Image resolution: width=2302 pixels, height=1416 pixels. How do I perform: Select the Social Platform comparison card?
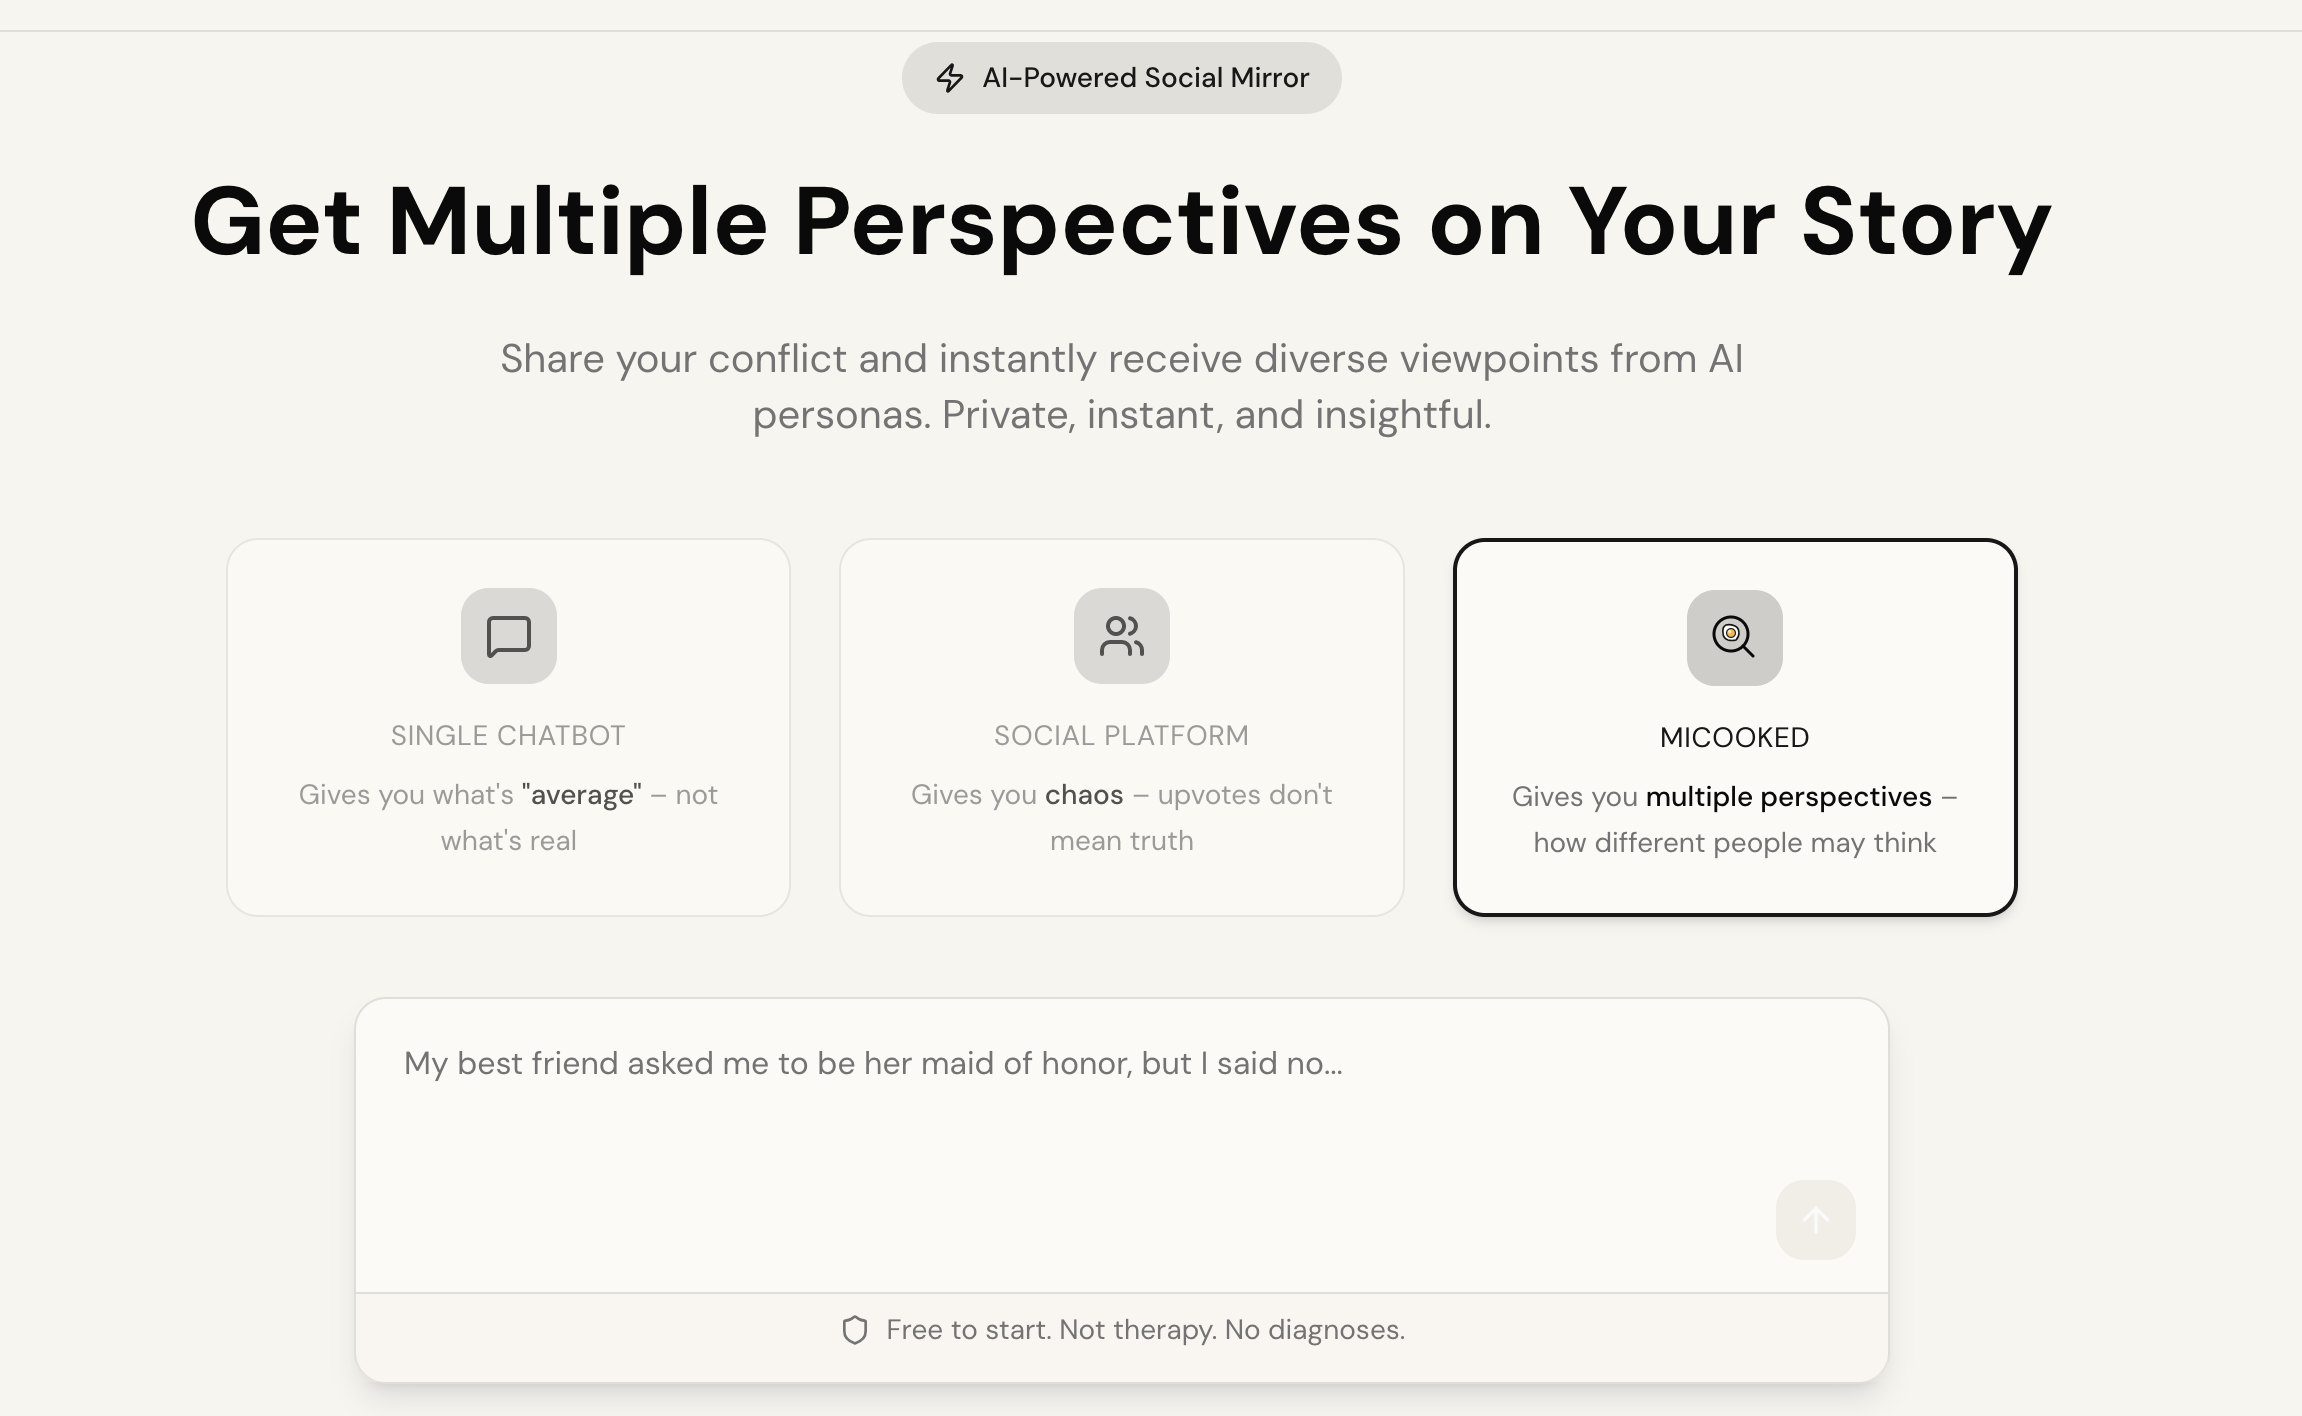click(x=1122, y=727)
